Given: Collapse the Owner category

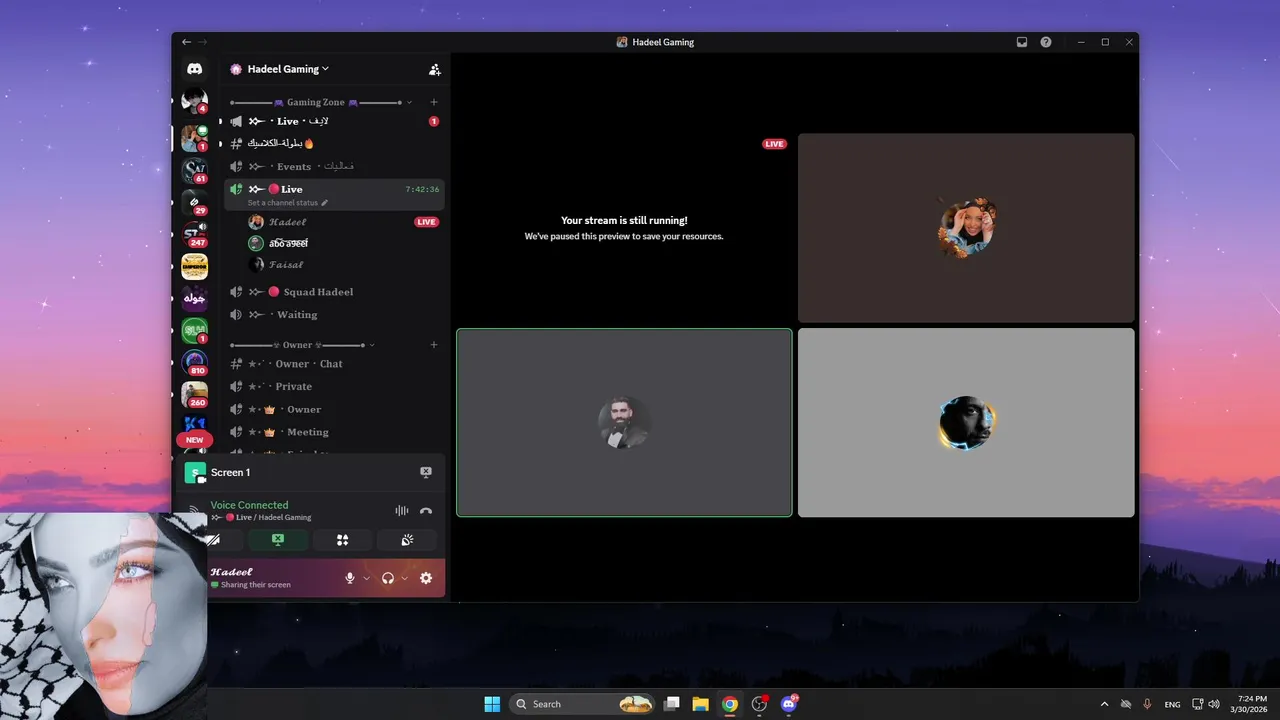Looking at the screenshot, I should tap(371, 345).
